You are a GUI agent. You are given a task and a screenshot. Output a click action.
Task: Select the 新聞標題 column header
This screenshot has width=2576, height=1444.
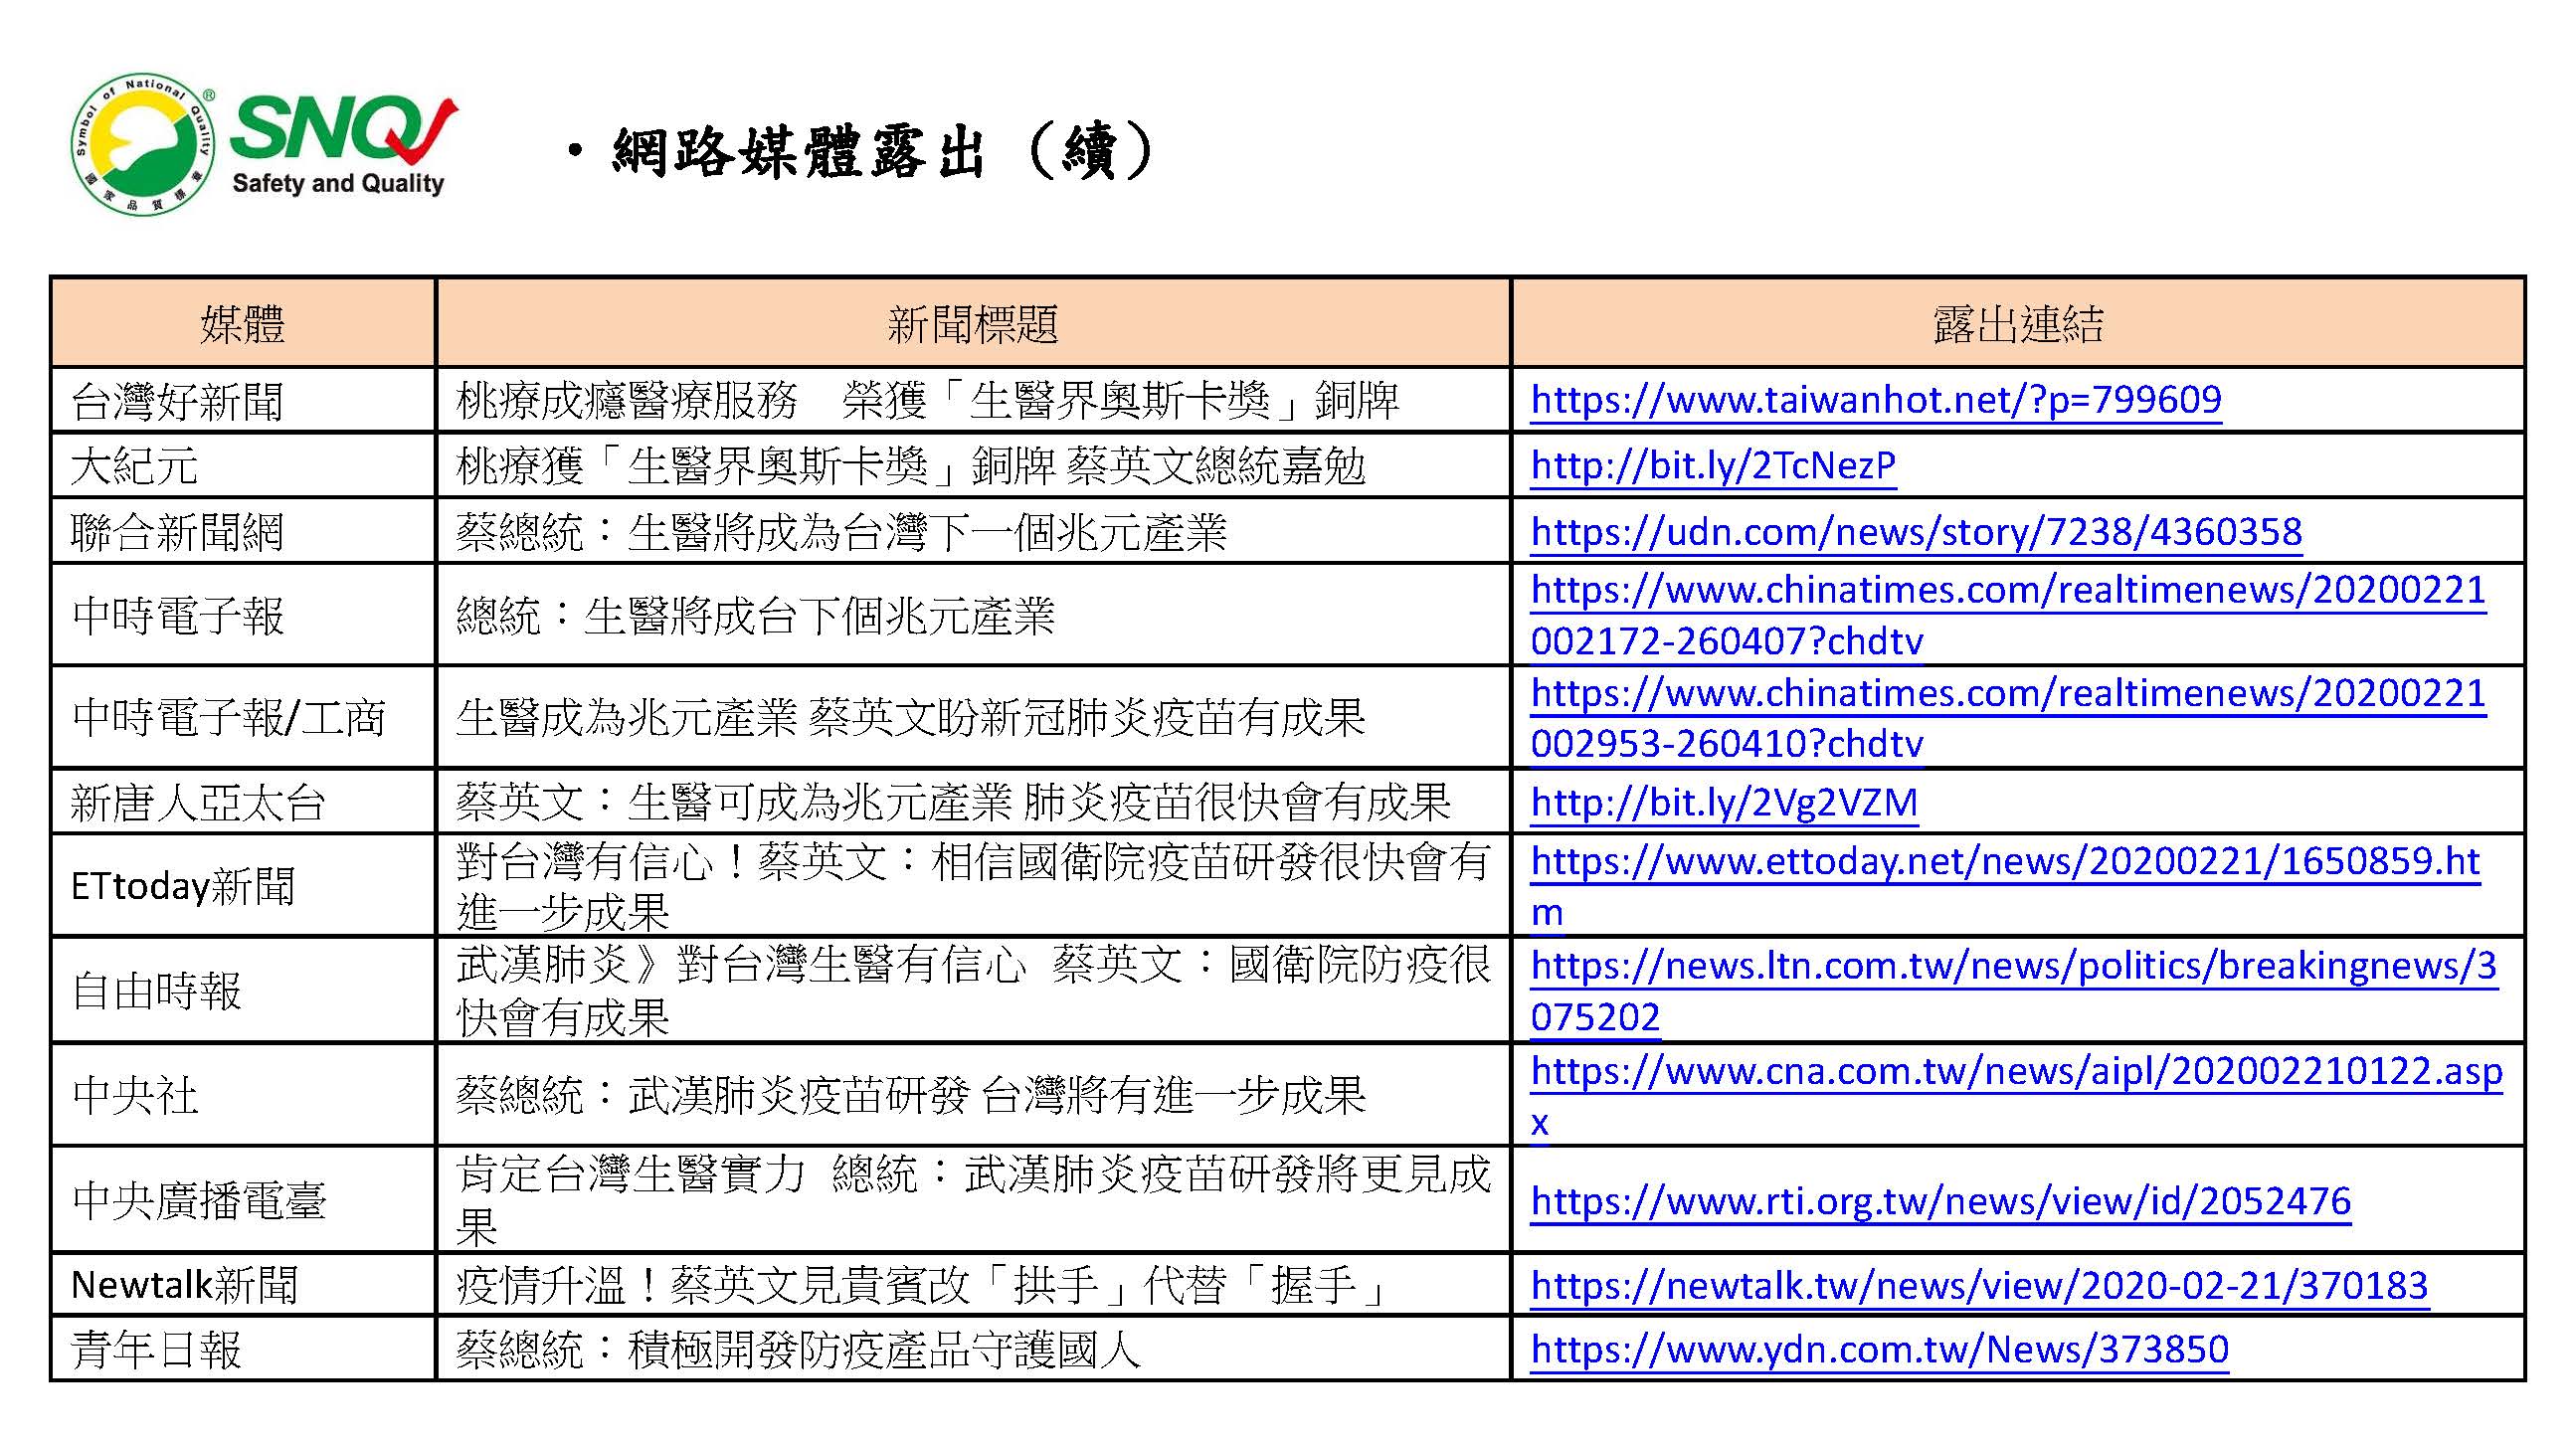click(x=973, y=323)
